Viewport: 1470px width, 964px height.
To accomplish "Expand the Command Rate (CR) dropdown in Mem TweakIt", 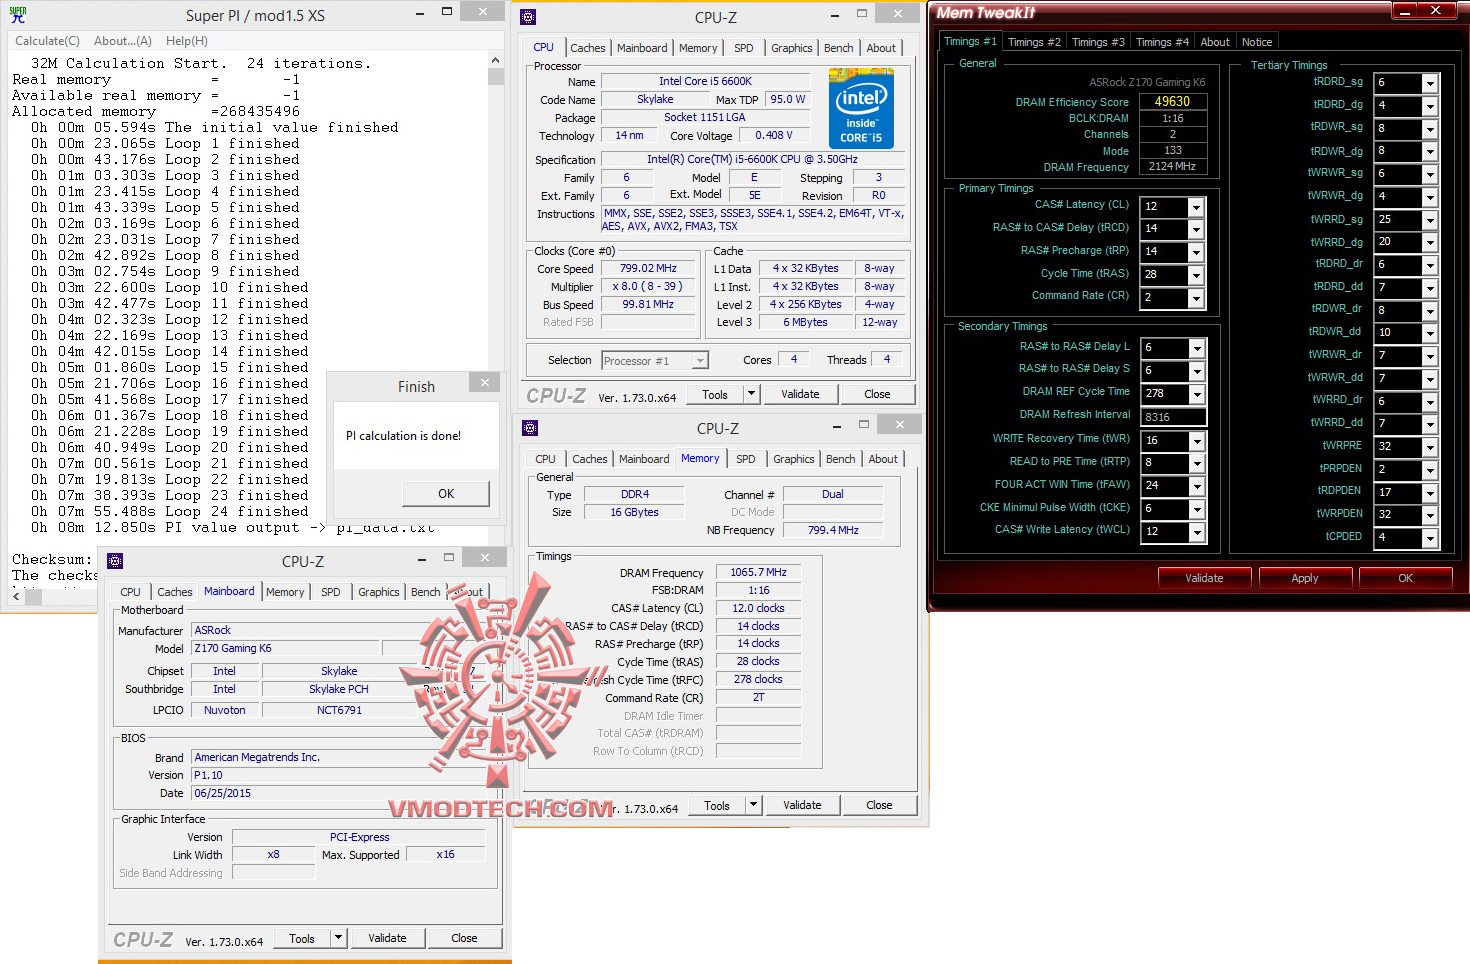I will pyautogui.click(x=1196, y=299).
